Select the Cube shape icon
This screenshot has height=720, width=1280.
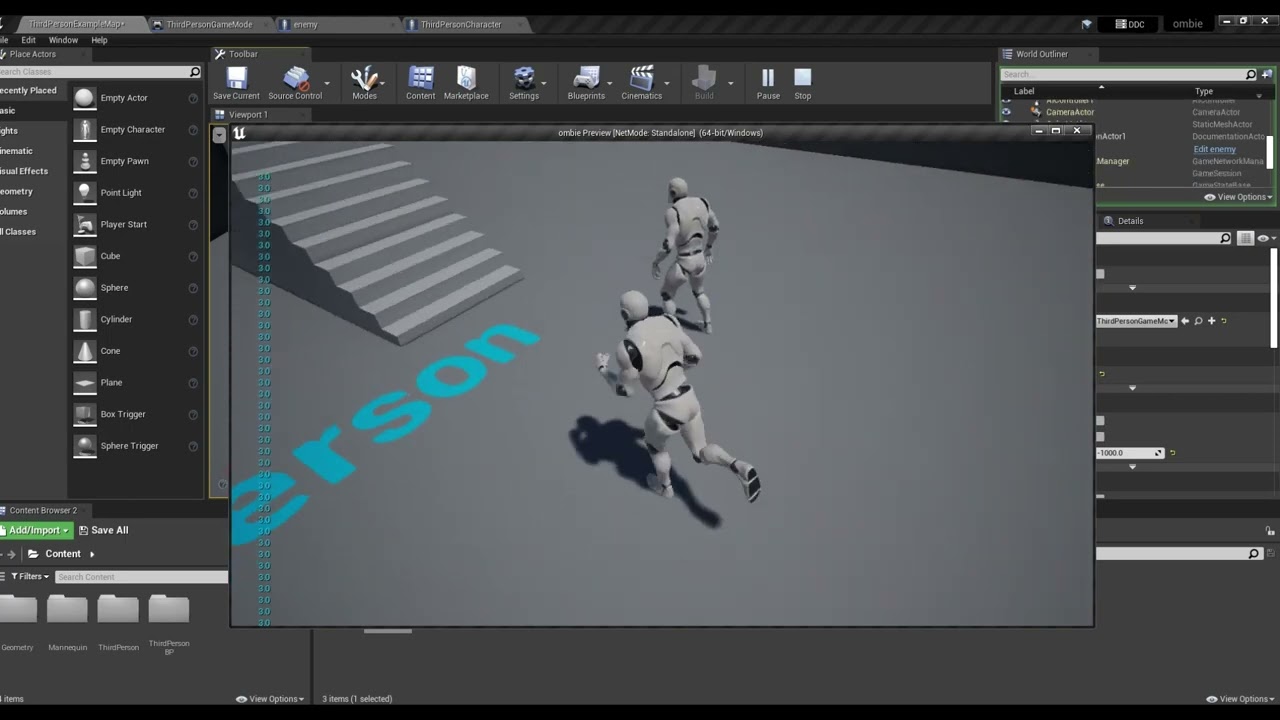coord(85,256)
